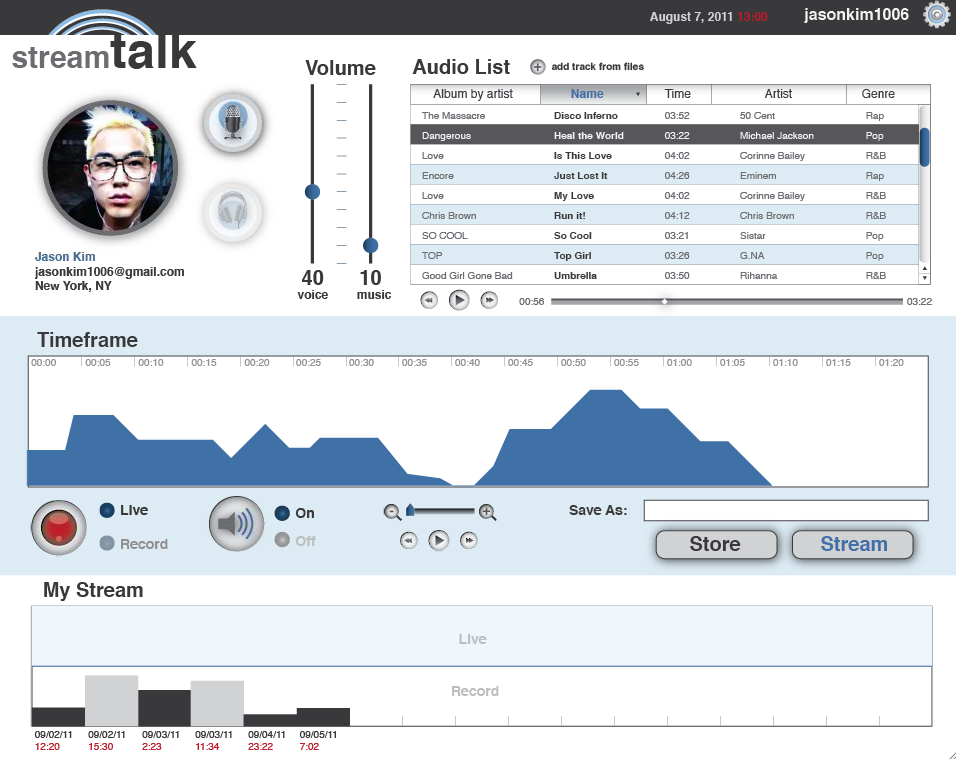This screenshot has width=956, height=759.
Task: Click add track from files link
Action: click(598, 66)
